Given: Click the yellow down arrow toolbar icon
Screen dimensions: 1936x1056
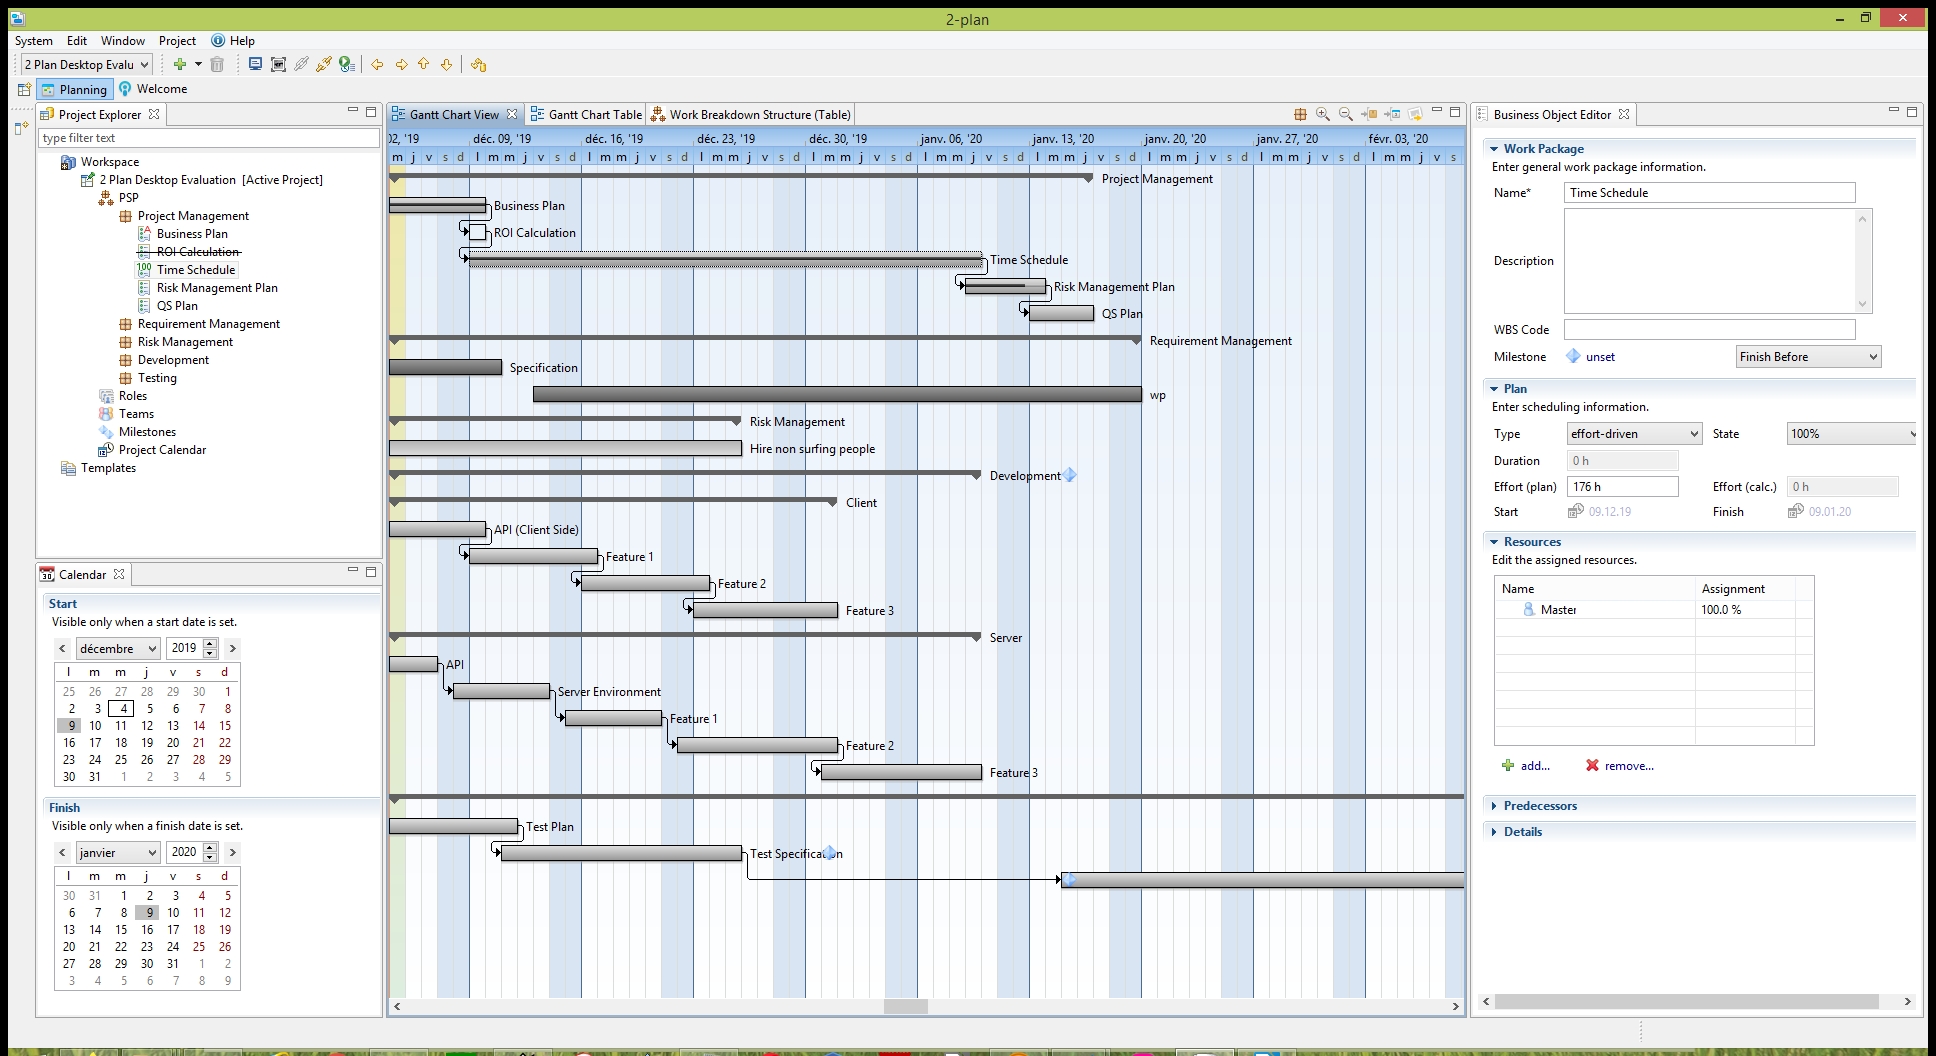Looking at the screenshot, I should pos(446,64).
